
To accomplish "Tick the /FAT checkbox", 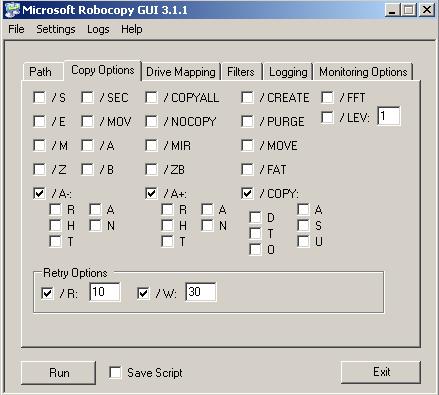I will 248,170.
